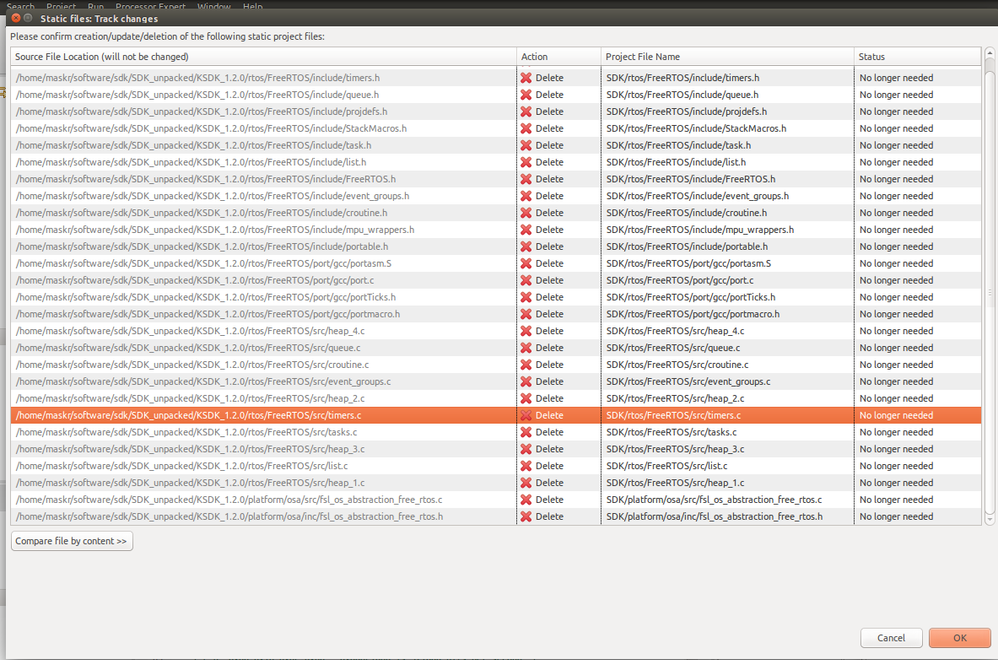The image size is (998, 660).
Task: Open the Processor Expert menu
Action: point(150,6)
